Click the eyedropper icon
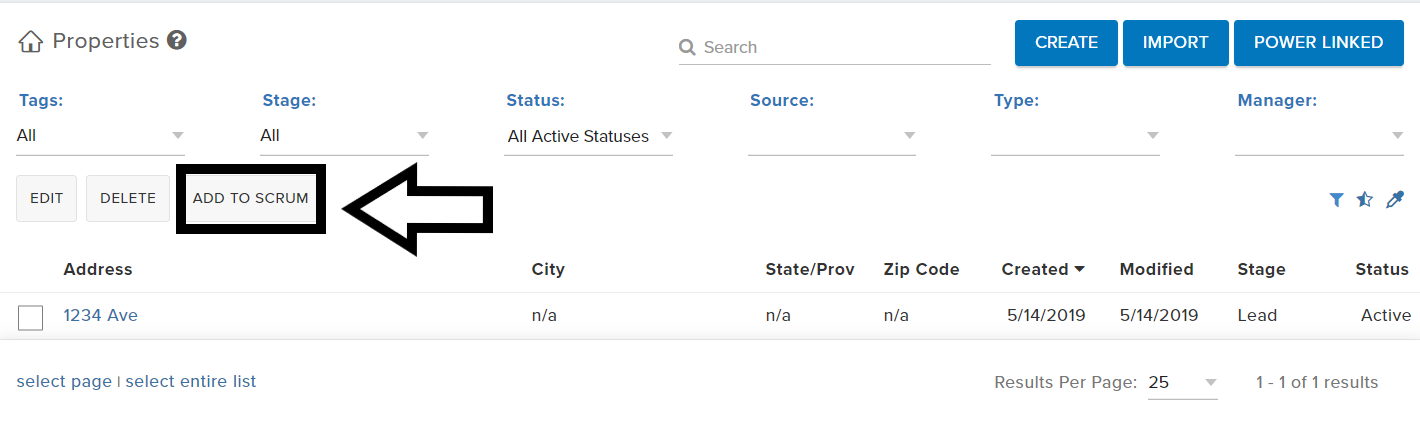This screenshot has height=430, width=1420. click(1395, 200)
